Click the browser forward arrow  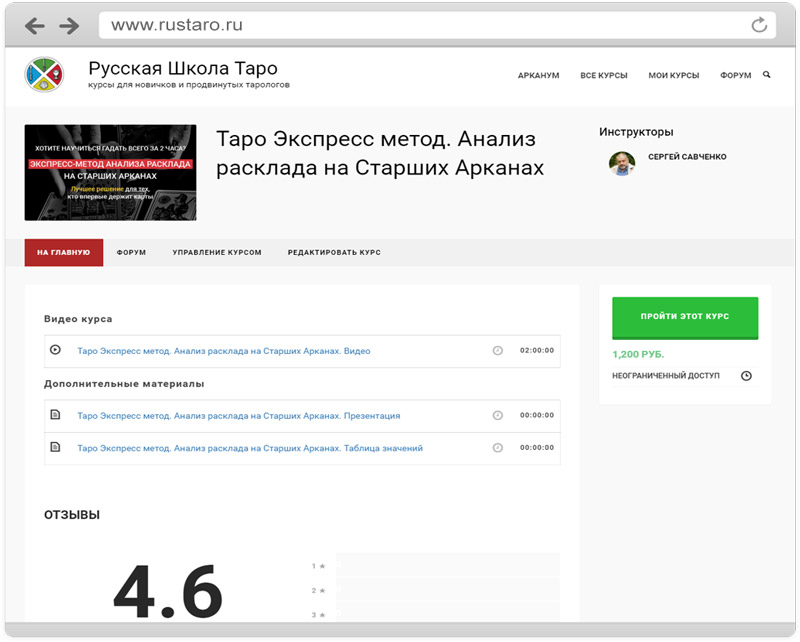[68, 25]
